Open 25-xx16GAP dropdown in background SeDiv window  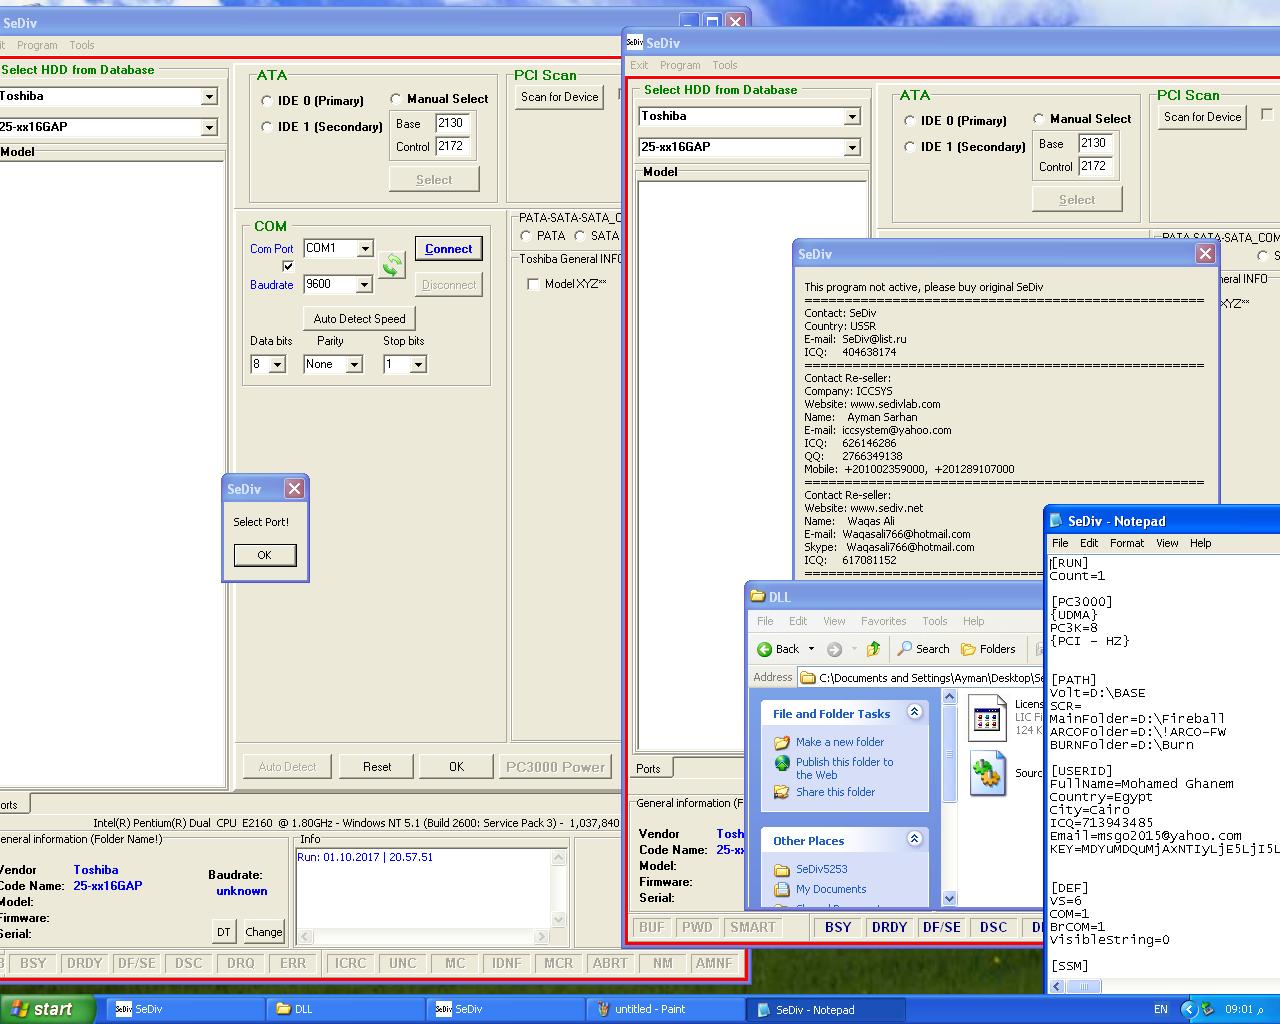tap(209, 127)
